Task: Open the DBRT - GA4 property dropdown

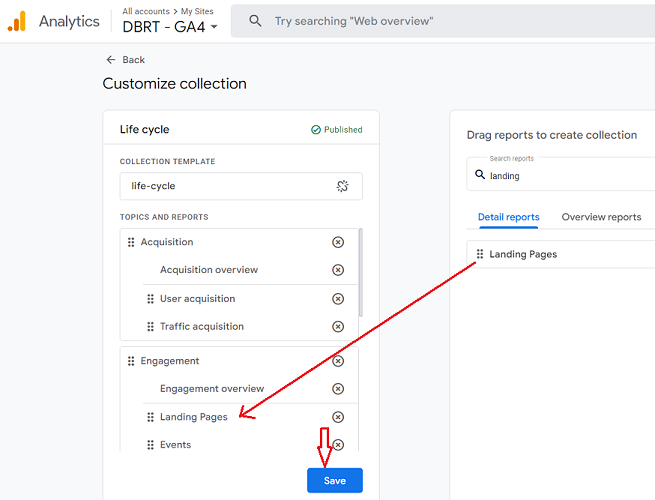Action: coord(170,27)
